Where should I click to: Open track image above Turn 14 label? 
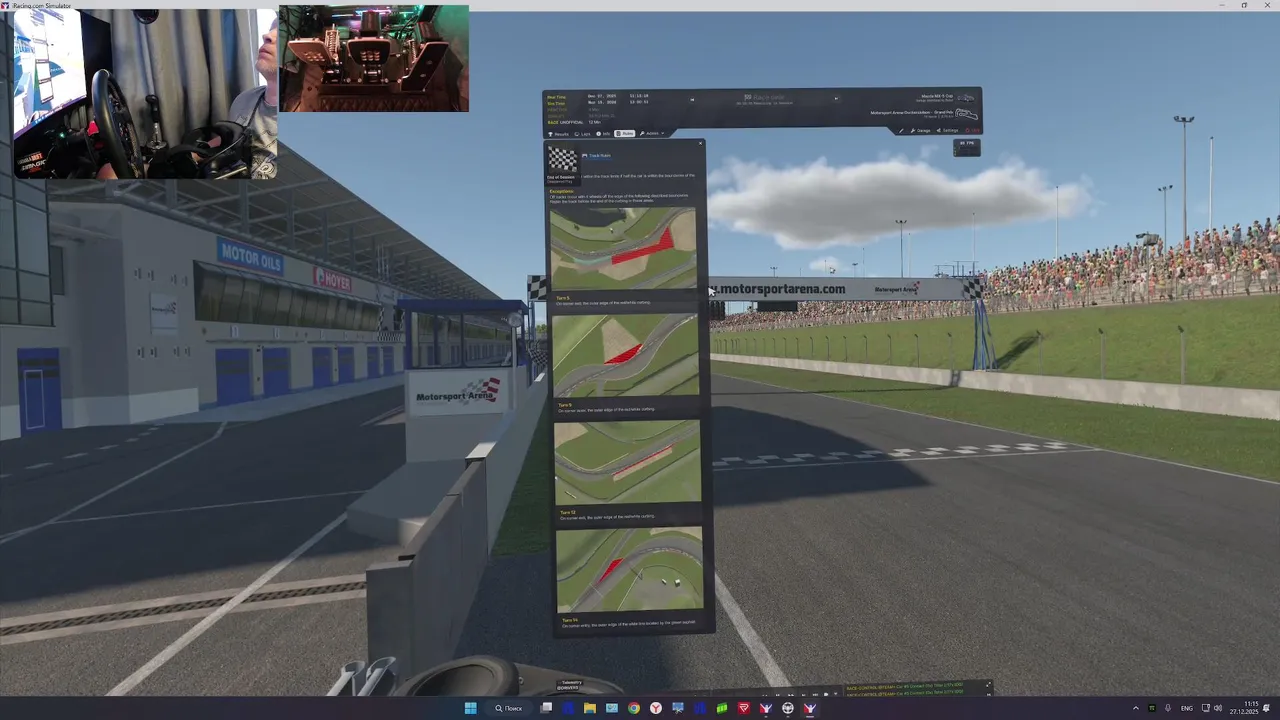pyautogui.click(x=629, y=570)
